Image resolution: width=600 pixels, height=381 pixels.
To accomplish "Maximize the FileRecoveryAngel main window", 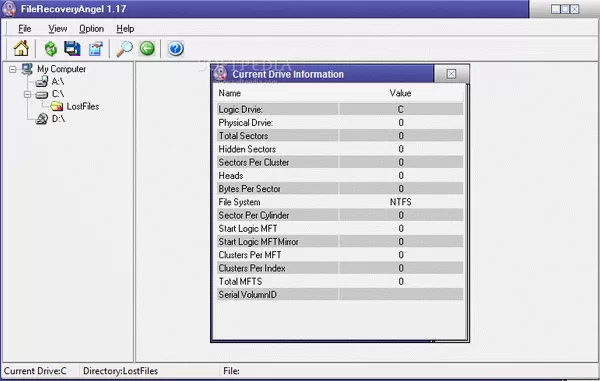I will [x=565, y=9].
